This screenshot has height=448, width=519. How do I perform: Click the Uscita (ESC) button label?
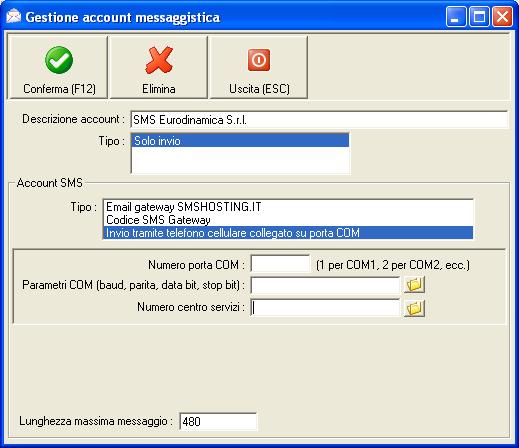pyautogui.click(x=259, y=89)
